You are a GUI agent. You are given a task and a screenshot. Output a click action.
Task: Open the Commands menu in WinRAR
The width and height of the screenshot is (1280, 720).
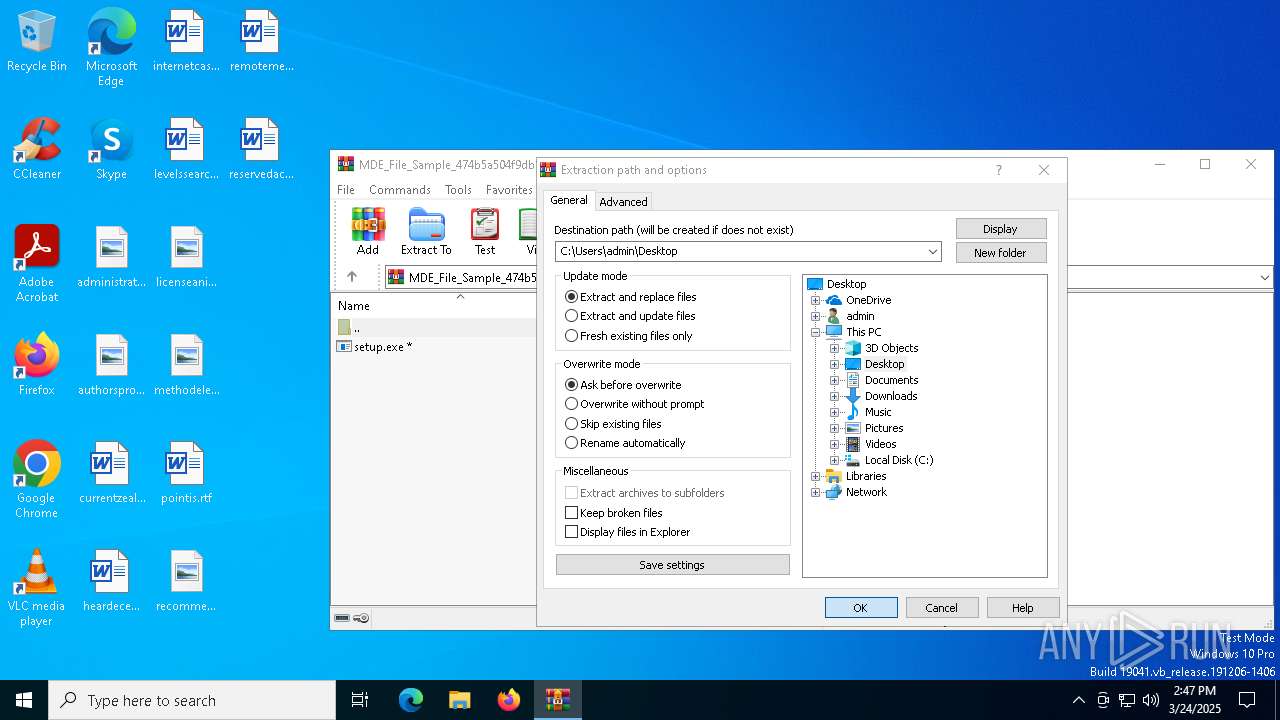[x=400, y=190]
